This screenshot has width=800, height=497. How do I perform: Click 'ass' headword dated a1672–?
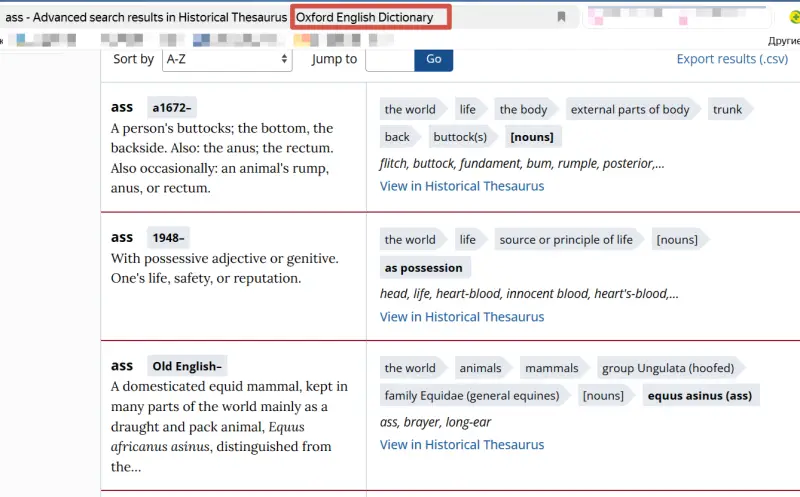122,107
